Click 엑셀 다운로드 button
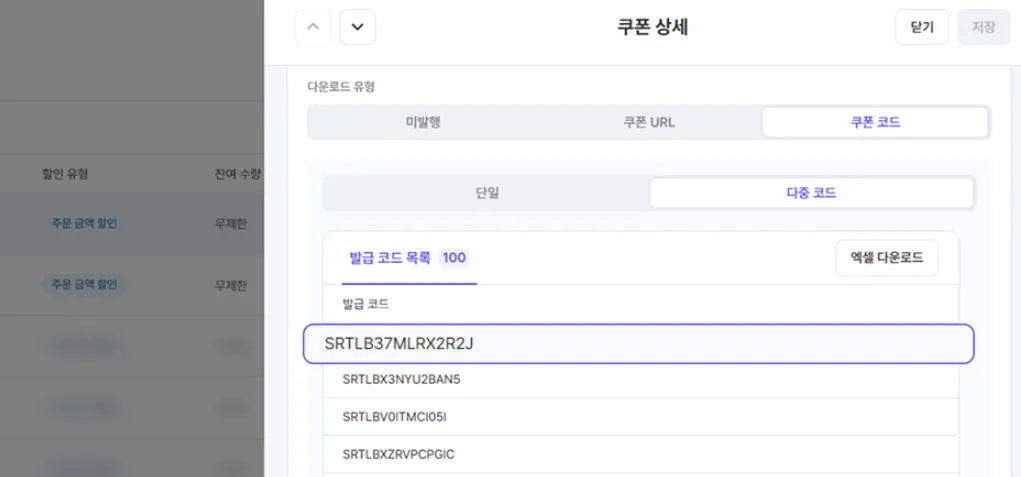The height and width of the screenshot is (477, 1021). click(x=886, y=258)
